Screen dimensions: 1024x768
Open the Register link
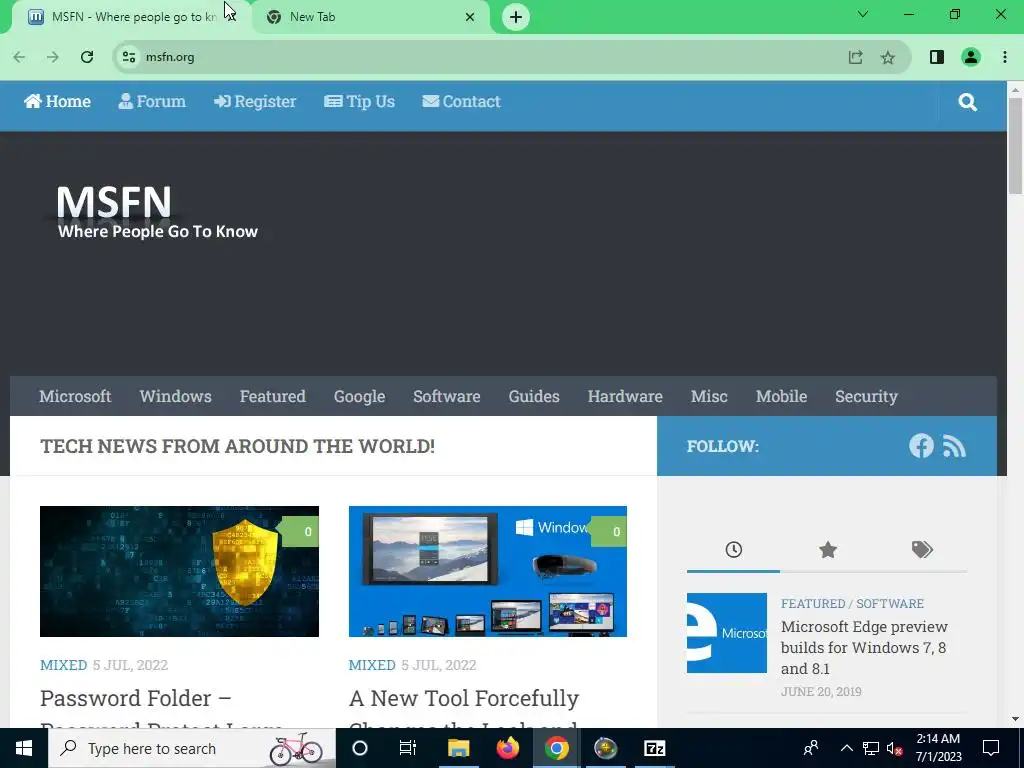pyautogui.click(x=255, y=101)
